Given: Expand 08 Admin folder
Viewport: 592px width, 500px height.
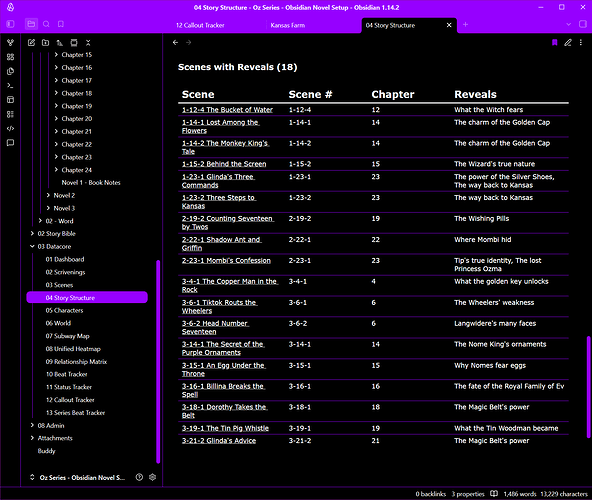Looking at the screenshot, I should pyautogui.click(x=32, y=426).
